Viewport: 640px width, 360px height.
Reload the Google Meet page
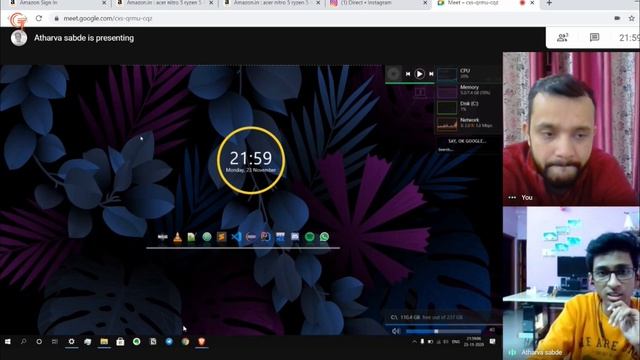point(39,18)
